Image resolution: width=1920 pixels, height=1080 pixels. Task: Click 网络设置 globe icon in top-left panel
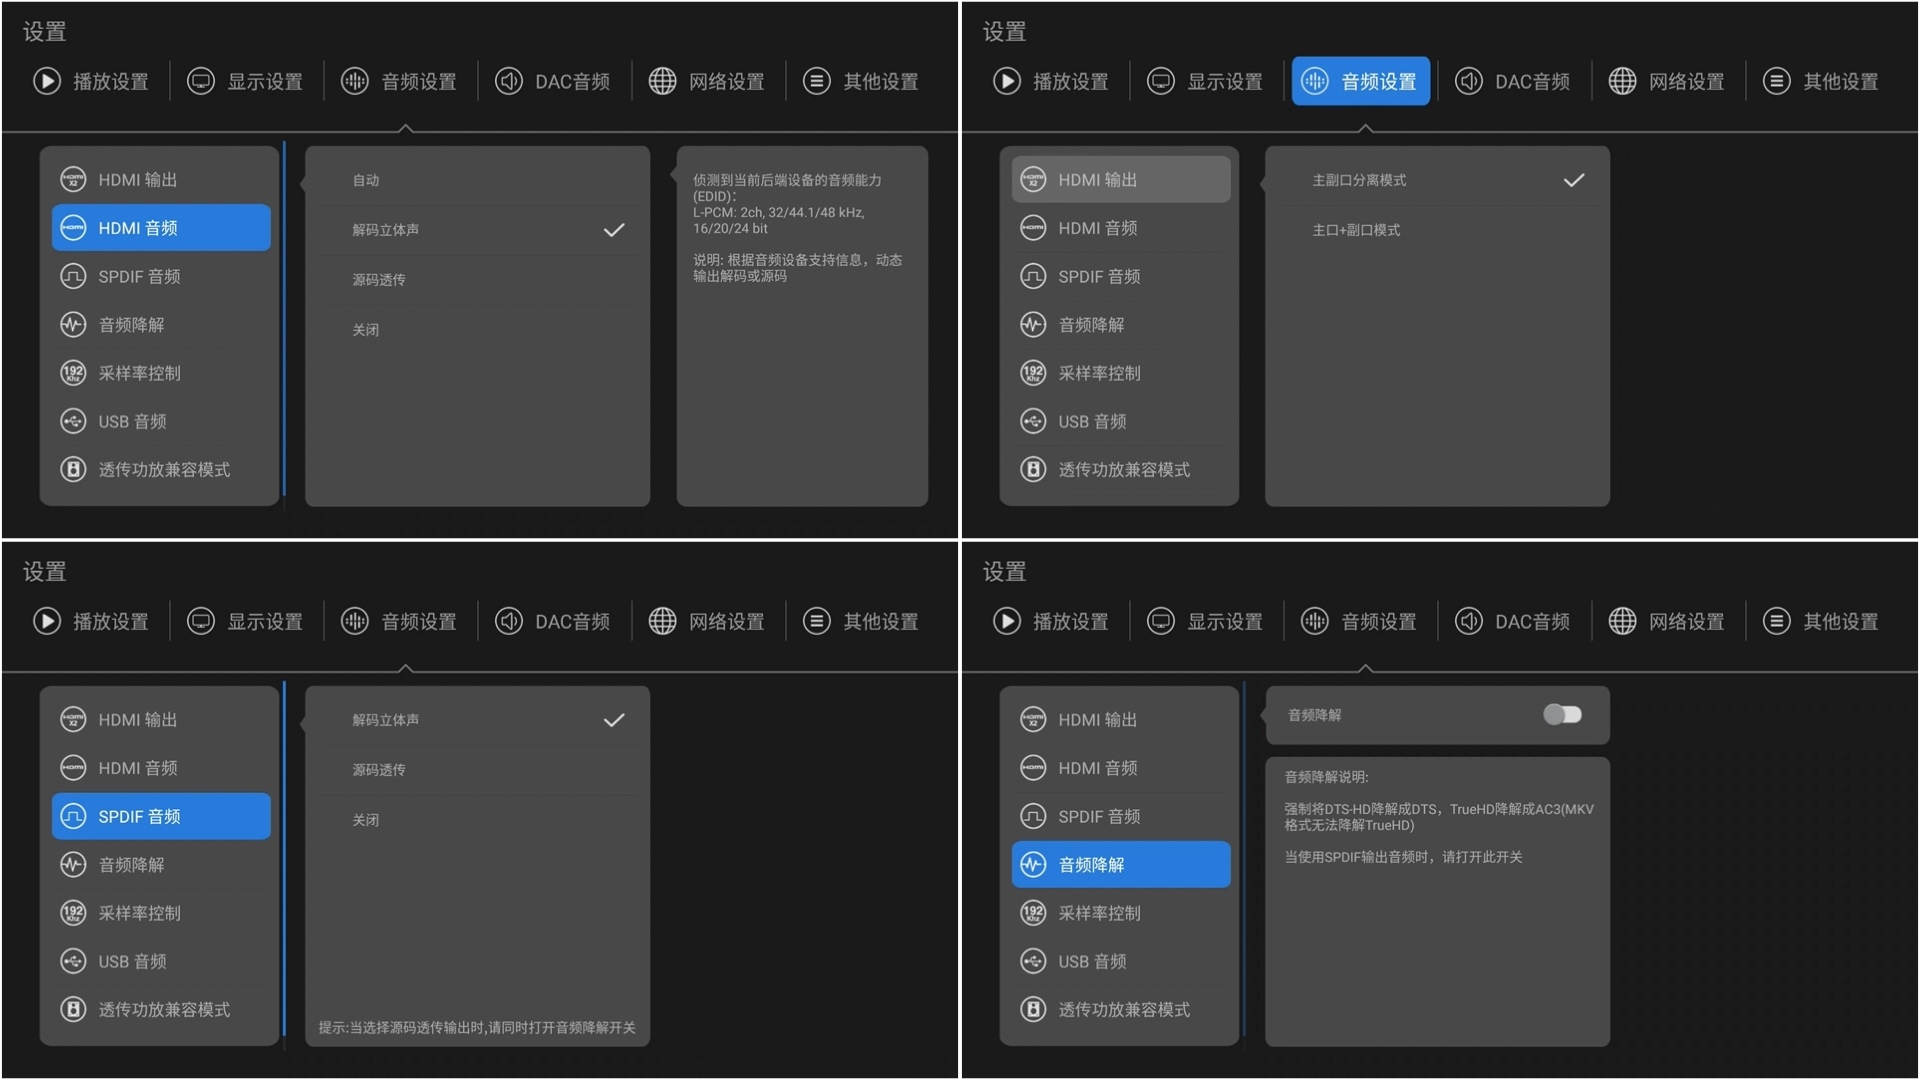click(x=662, y=81)
